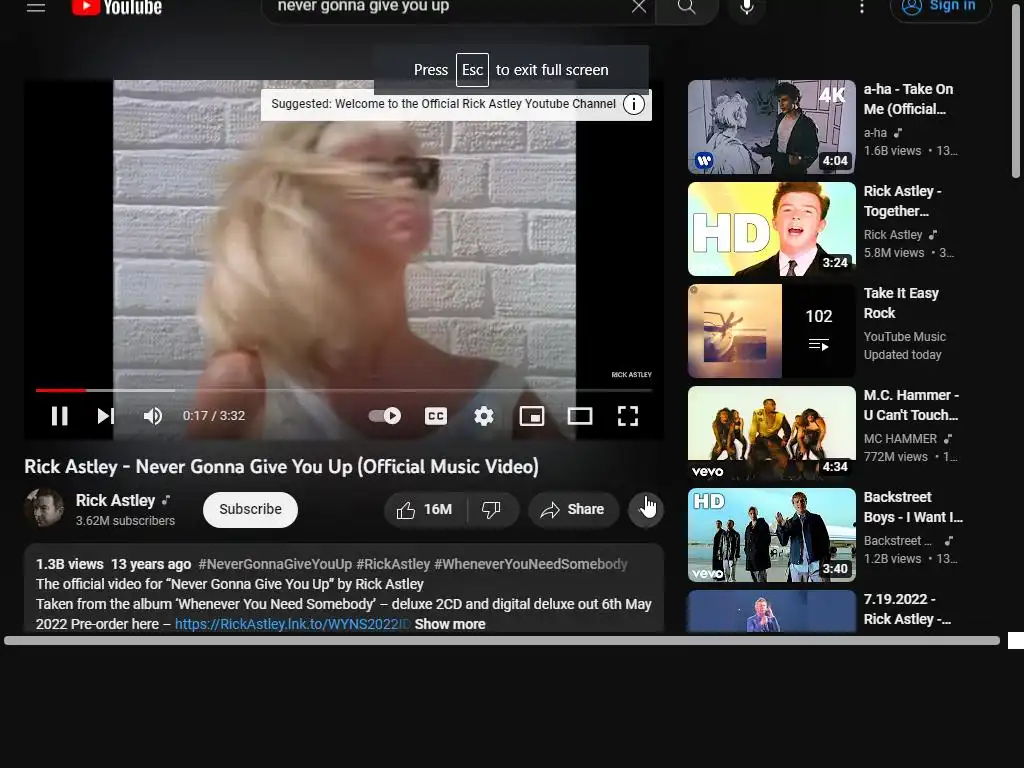Open the RickAstley.lnk.to pre-order link
This screenshot has width=1024, height=768.
[x=291, y=624]
